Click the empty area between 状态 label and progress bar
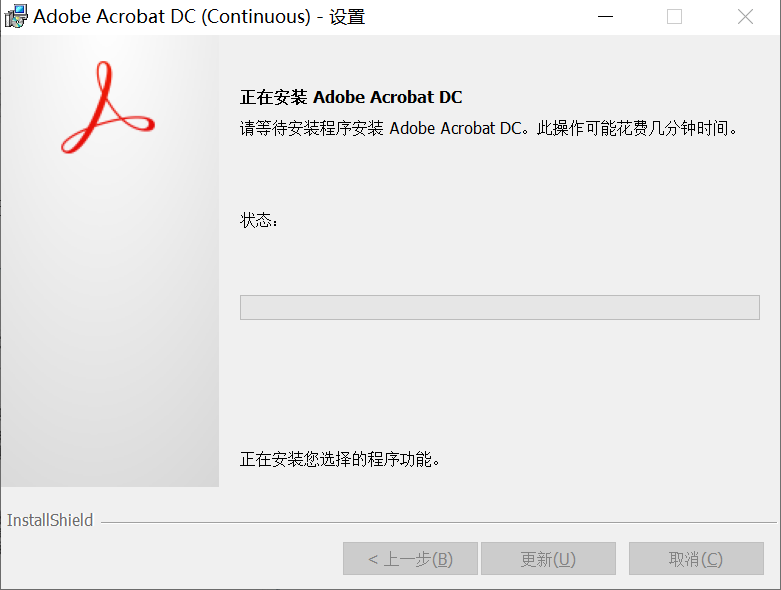Image resolution: width=781 pixels, height=590 pixels. coord(500,262)
